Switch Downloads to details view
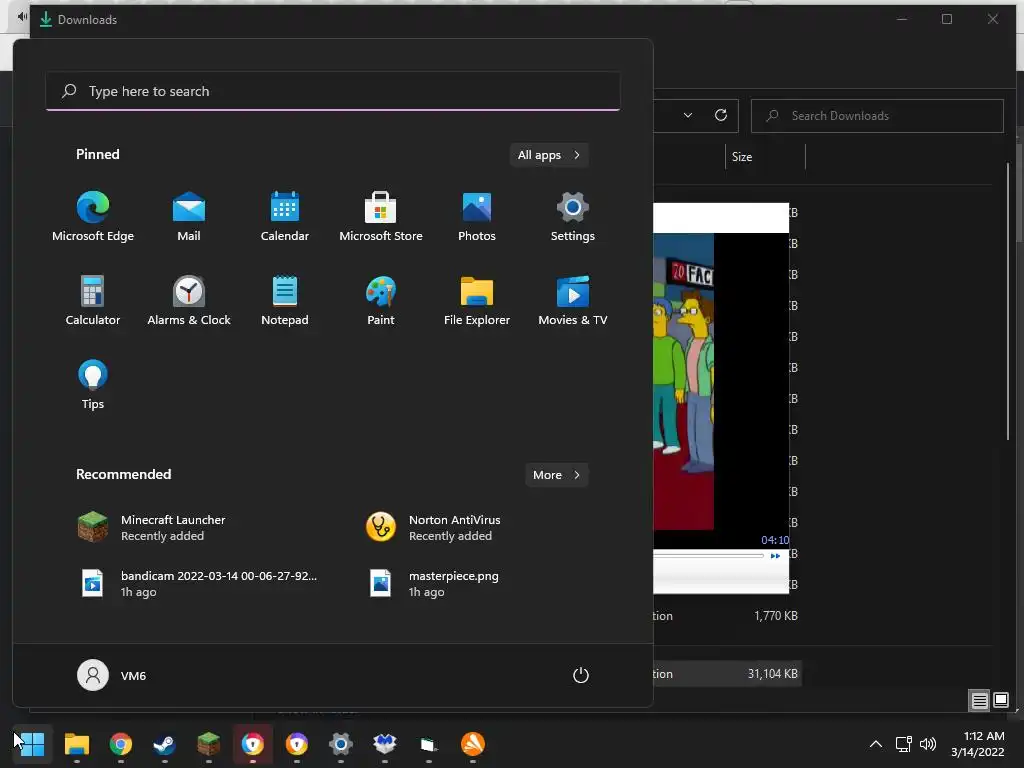Screen dimensions: 1024x768 point(980,701)
